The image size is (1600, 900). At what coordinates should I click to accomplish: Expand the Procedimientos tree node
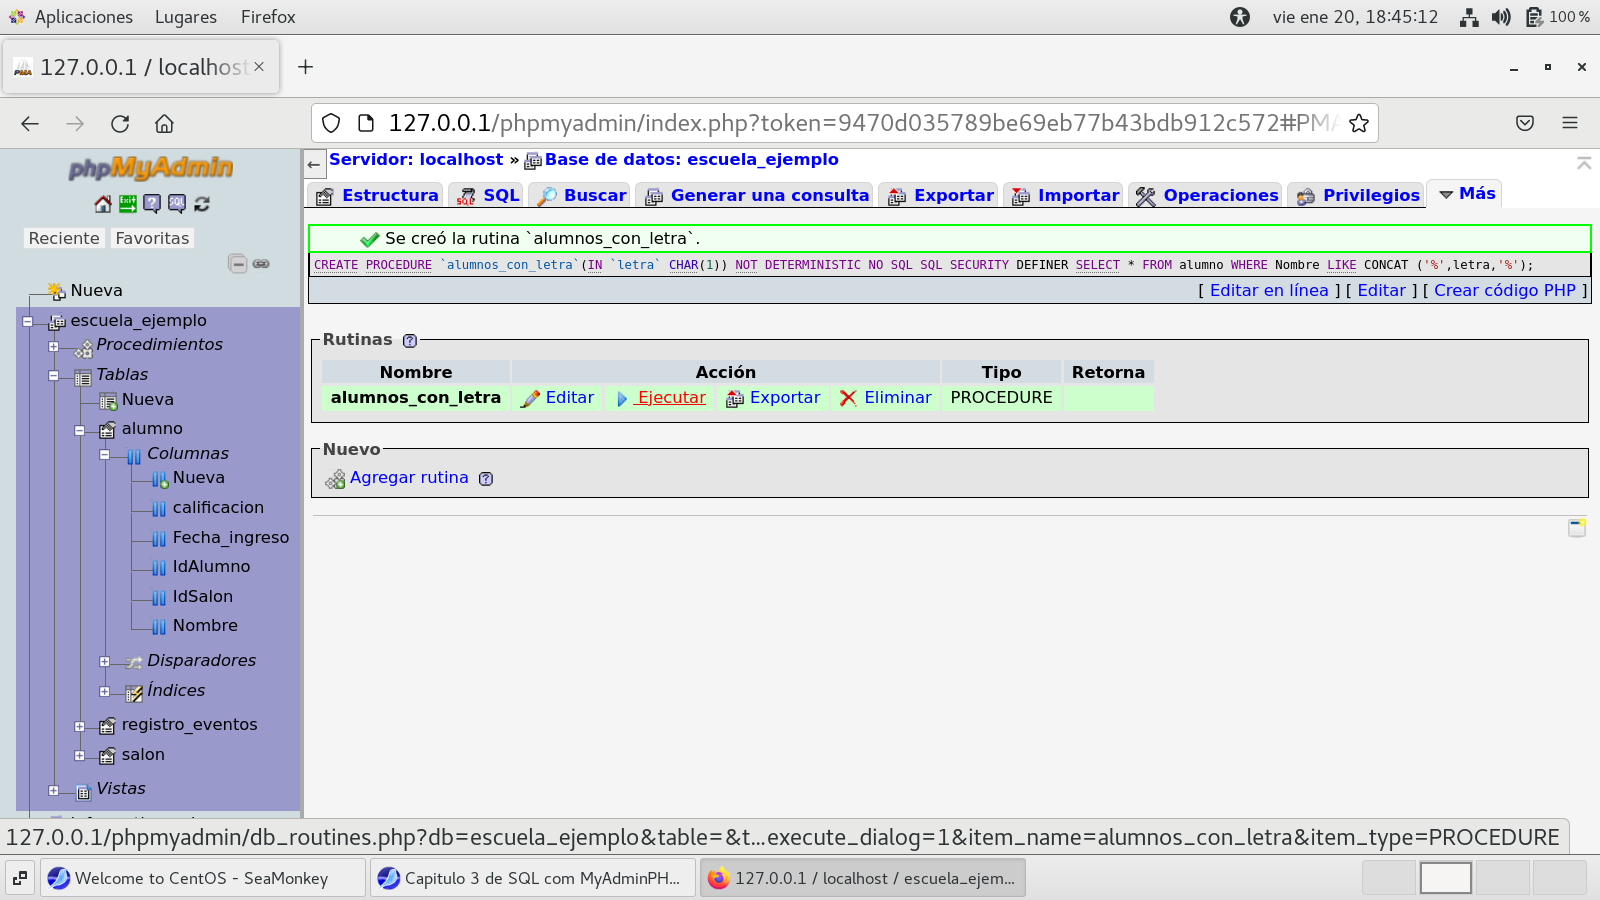54,346
